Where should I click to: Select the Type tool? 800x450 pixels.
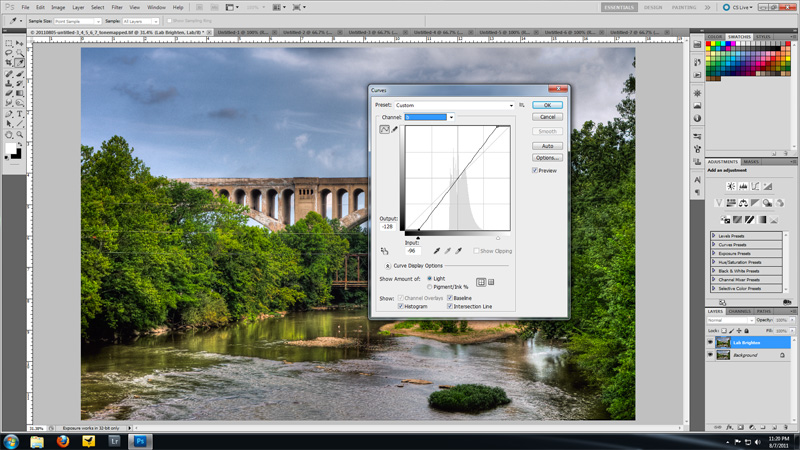tap(19, 113)
